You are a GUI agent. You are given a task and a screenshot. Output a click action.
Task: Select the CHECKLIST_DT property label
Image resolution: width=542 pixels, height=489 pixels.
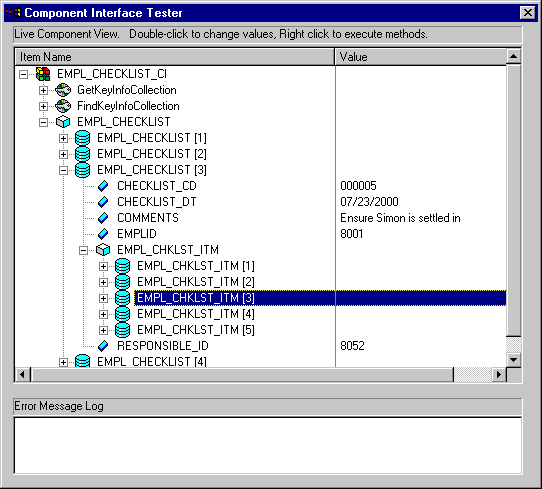tap(157, 202)
